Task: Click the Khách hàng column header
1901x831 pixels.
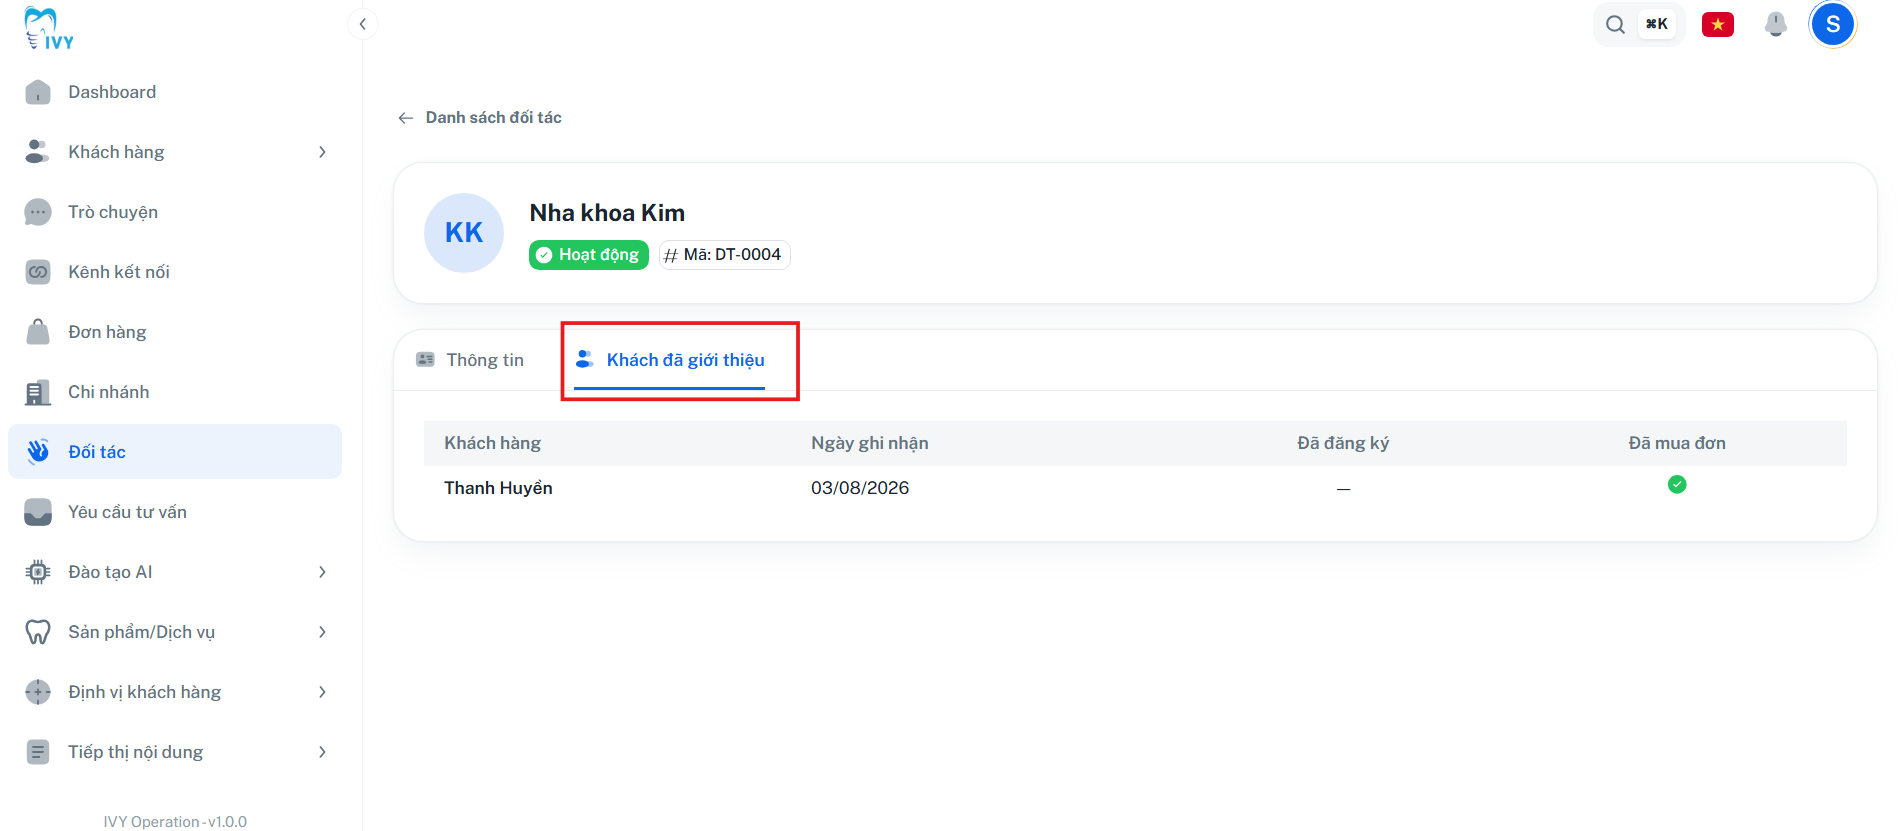Action: (x=493, y=443)
